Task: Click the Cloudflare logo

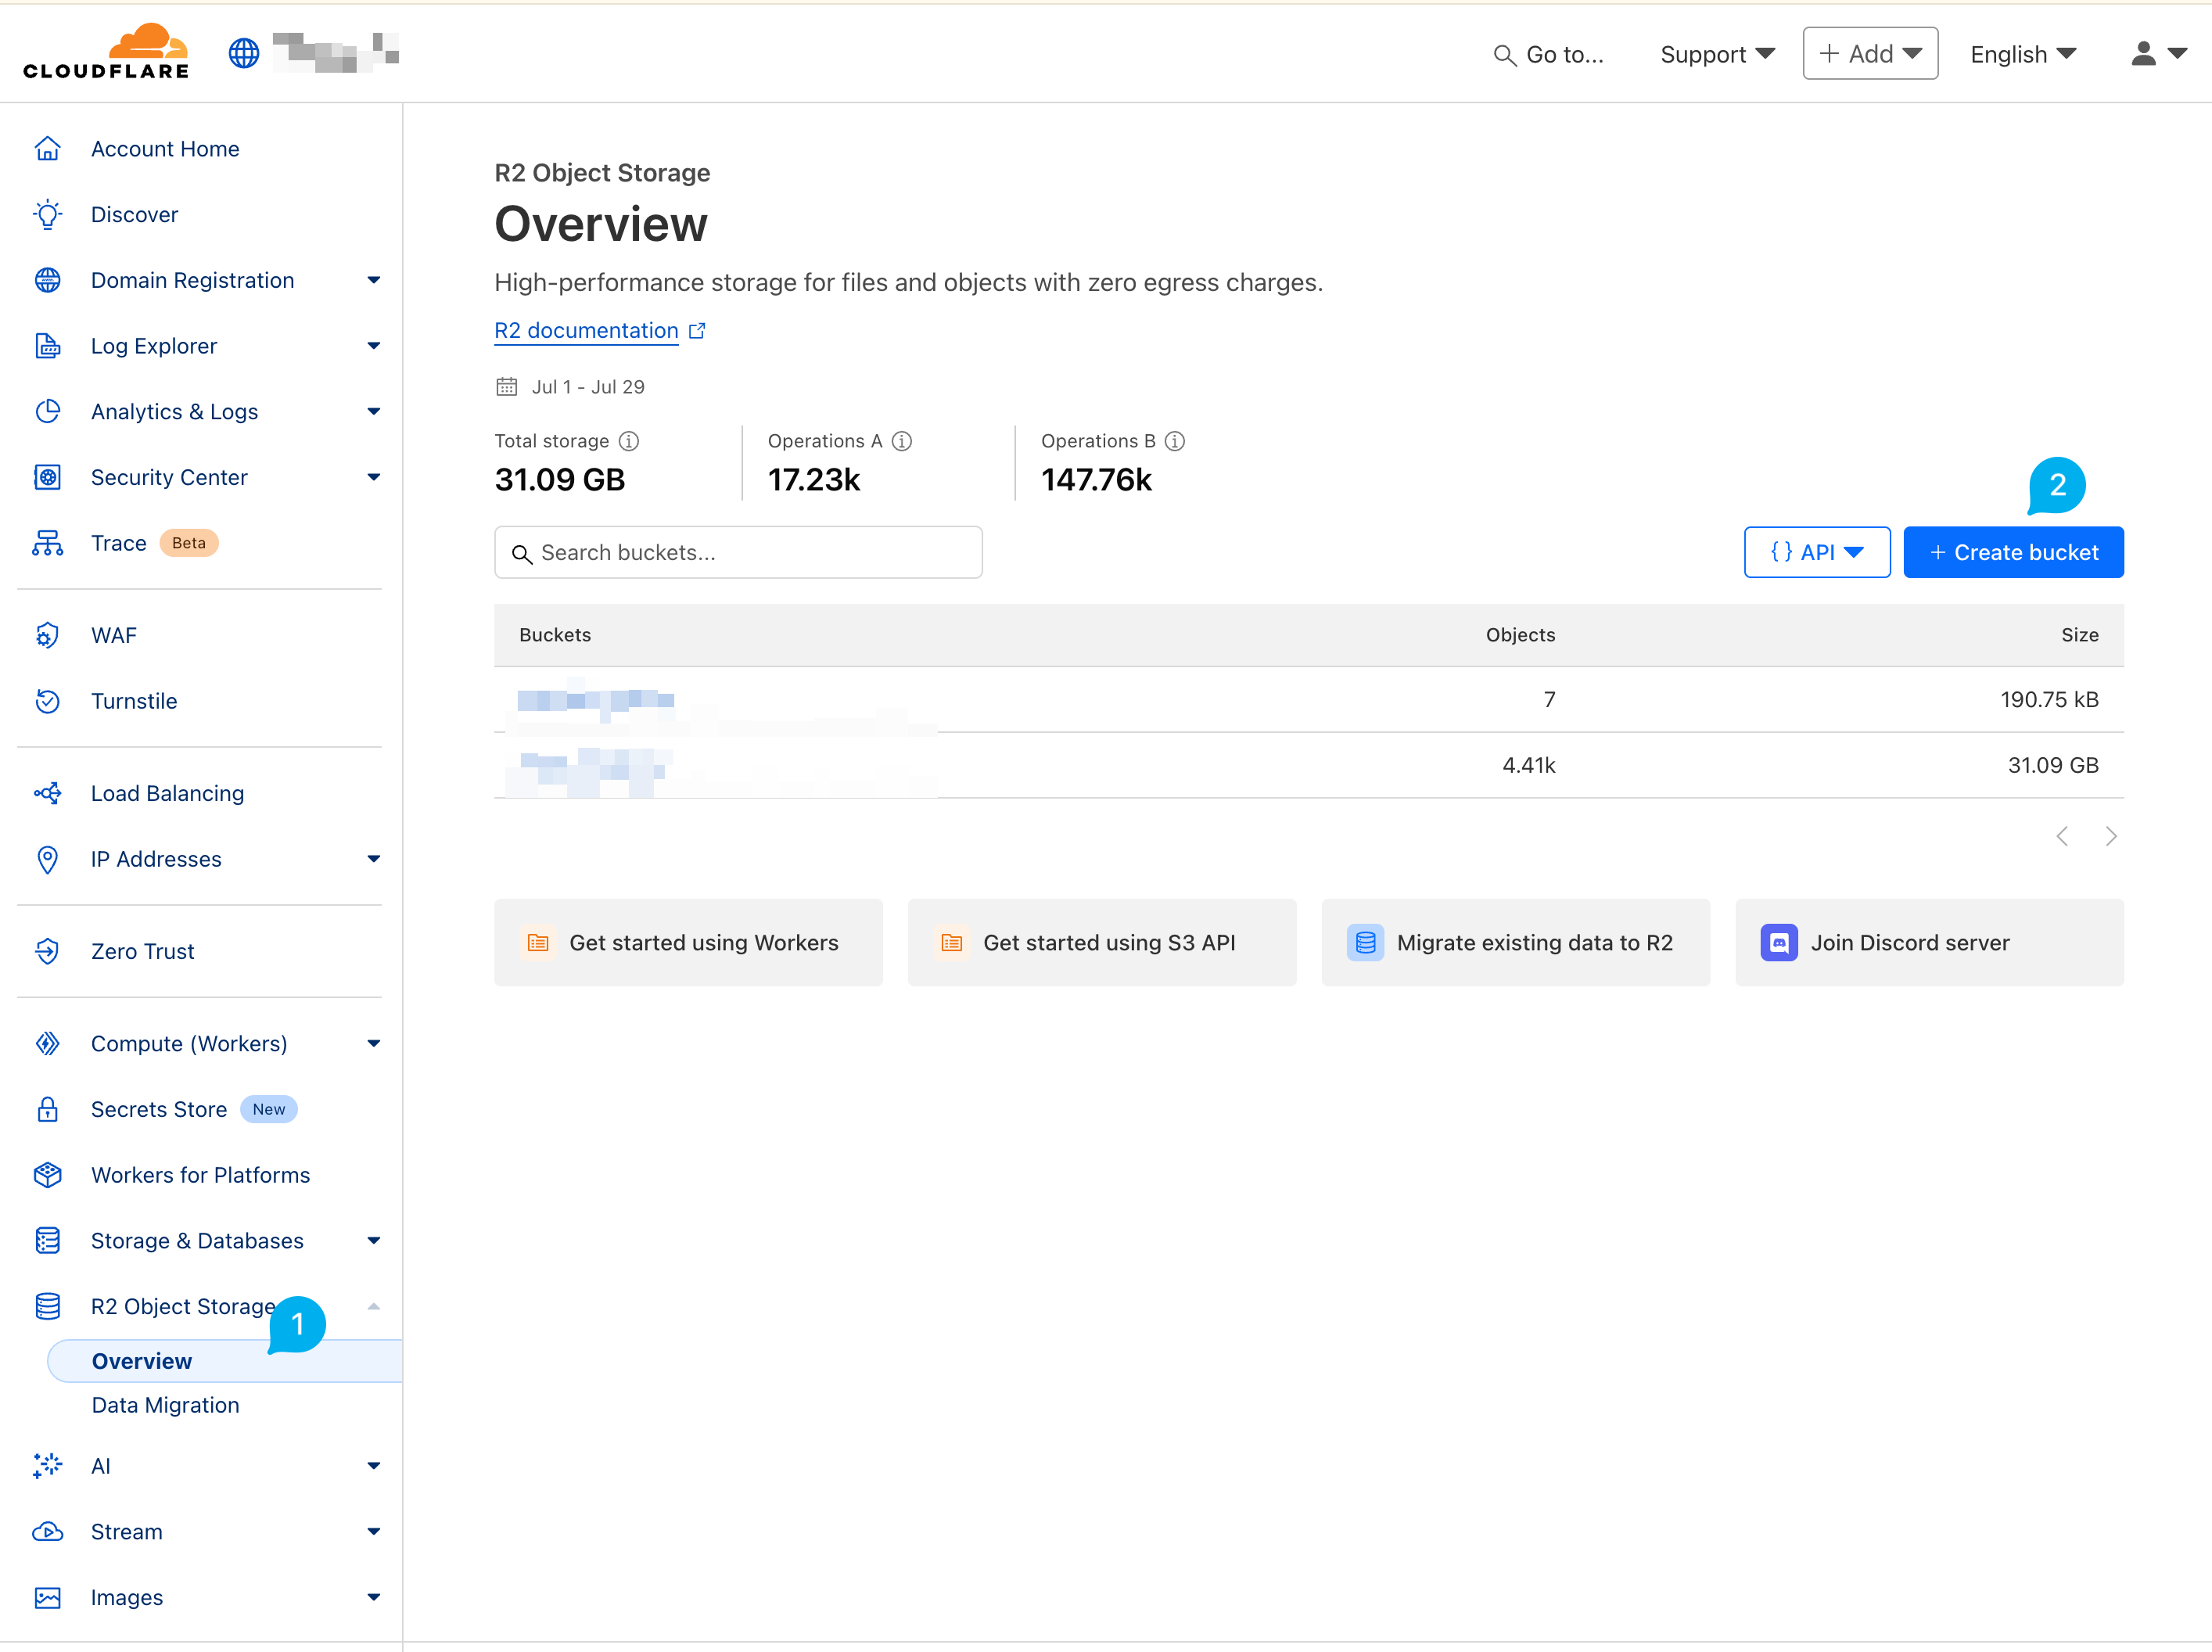Action: coord(106,51)
